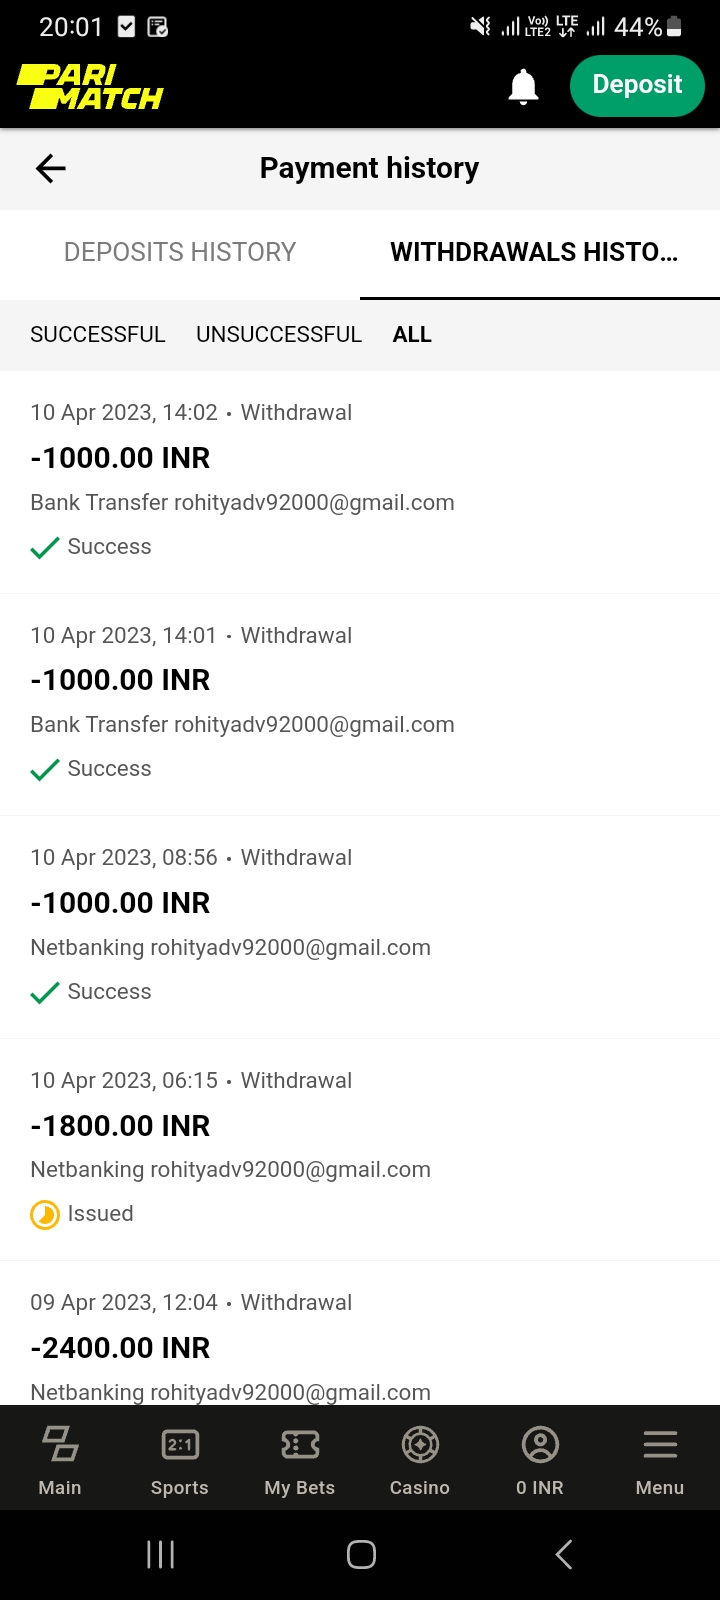Filter by Successful transactions

tap(98, 335)
